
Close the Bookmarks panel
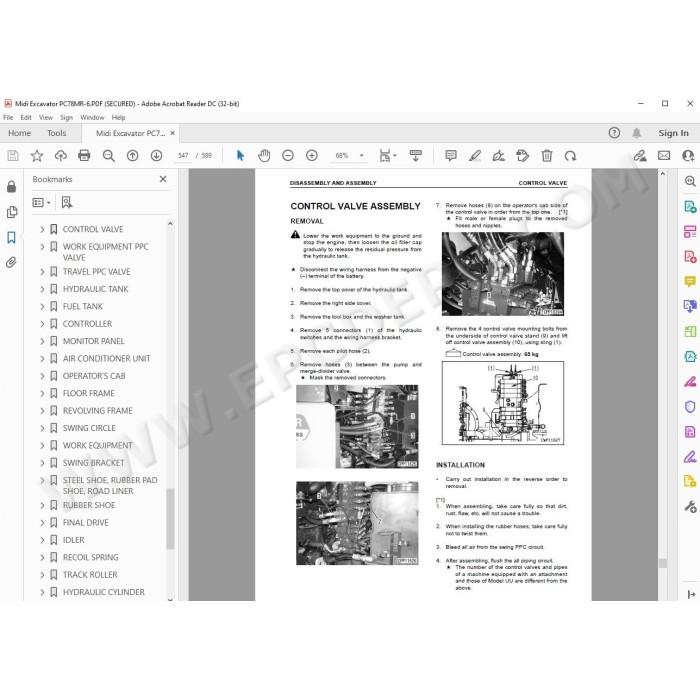163,179
